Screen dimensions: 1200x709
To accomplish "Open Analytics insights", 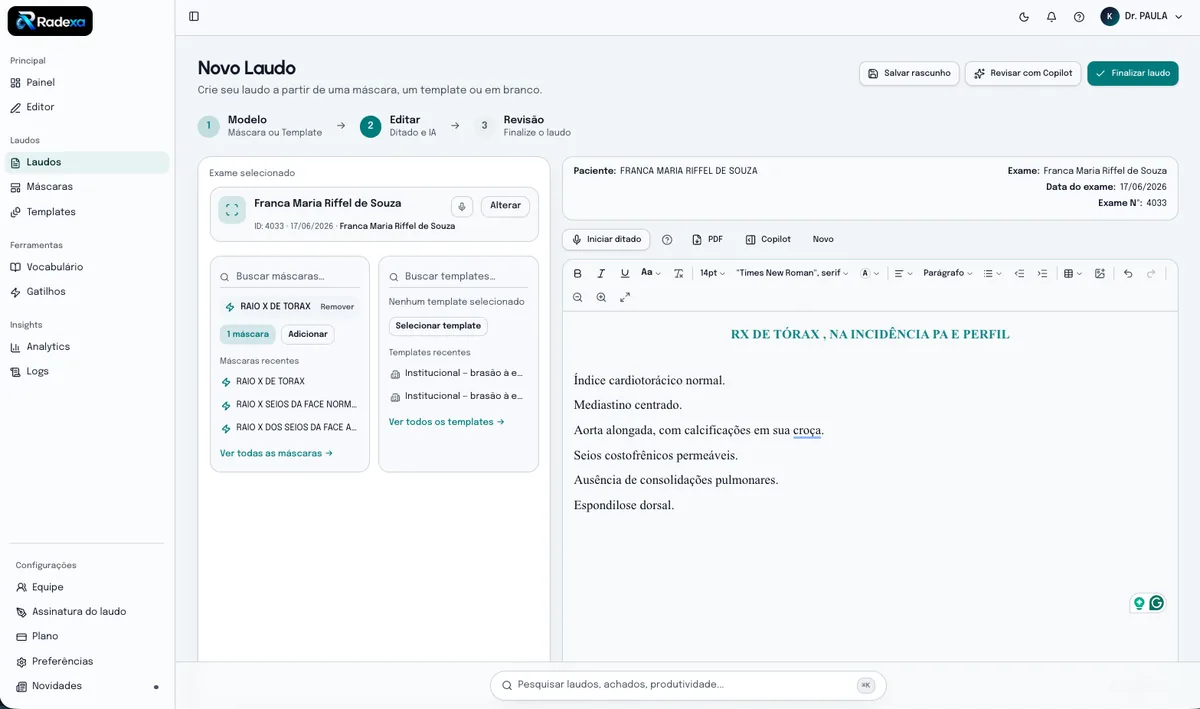I will click(85, 347).
